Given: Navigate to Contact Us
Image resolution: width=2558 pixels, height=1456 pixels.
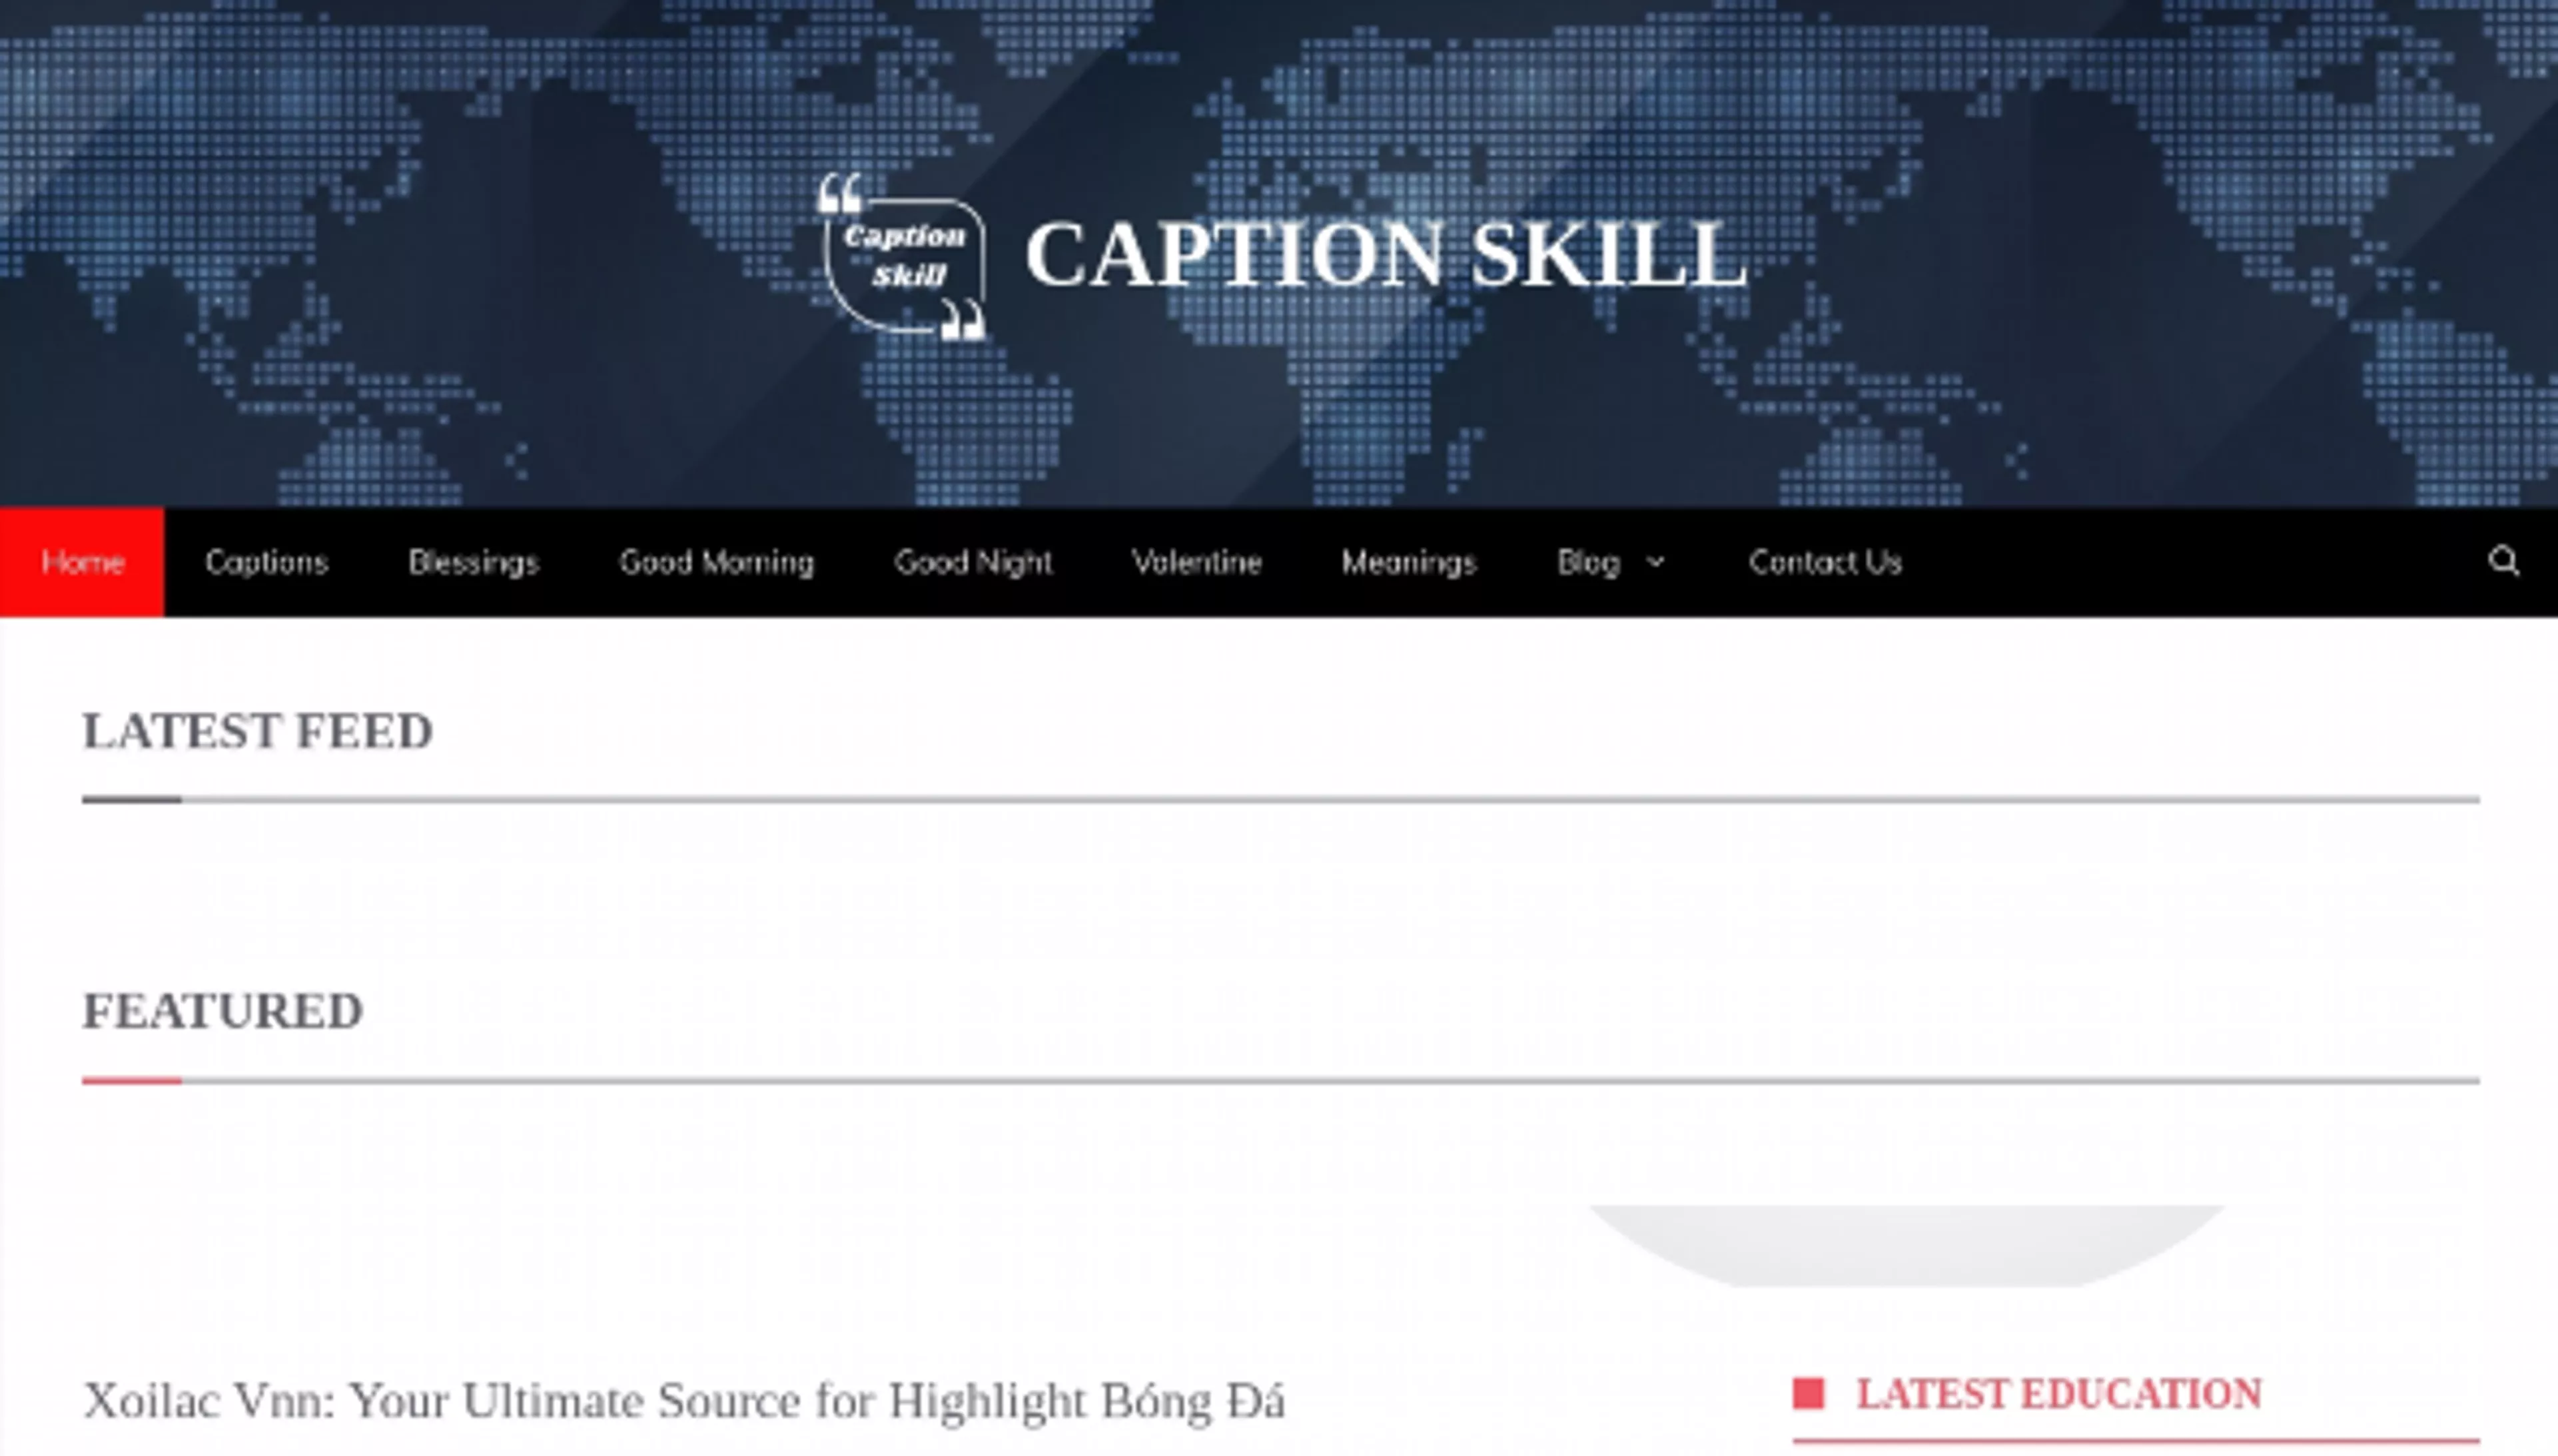Looking at the screenshot, I should click(x=1826, y=561).
